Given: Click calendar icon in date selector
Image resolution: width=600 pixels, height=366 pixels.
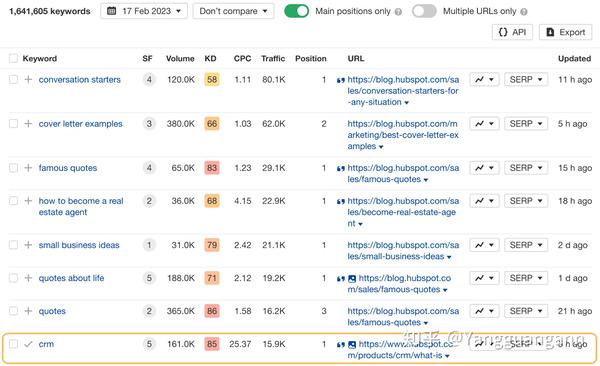Looking at the screenshot, I should (111, 11).
